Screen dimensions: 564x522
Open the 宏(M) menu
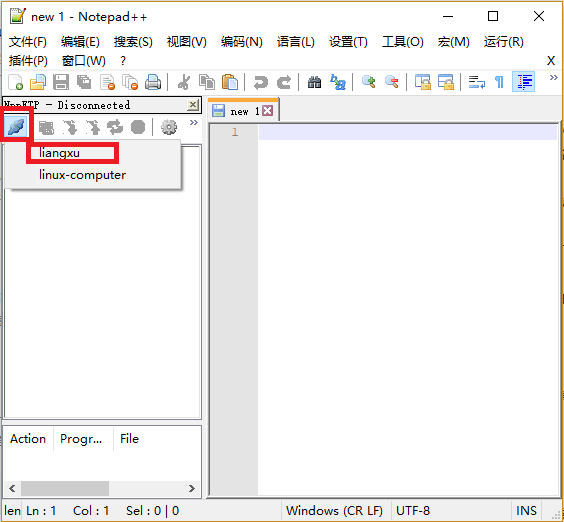click(x=454, y=42)
